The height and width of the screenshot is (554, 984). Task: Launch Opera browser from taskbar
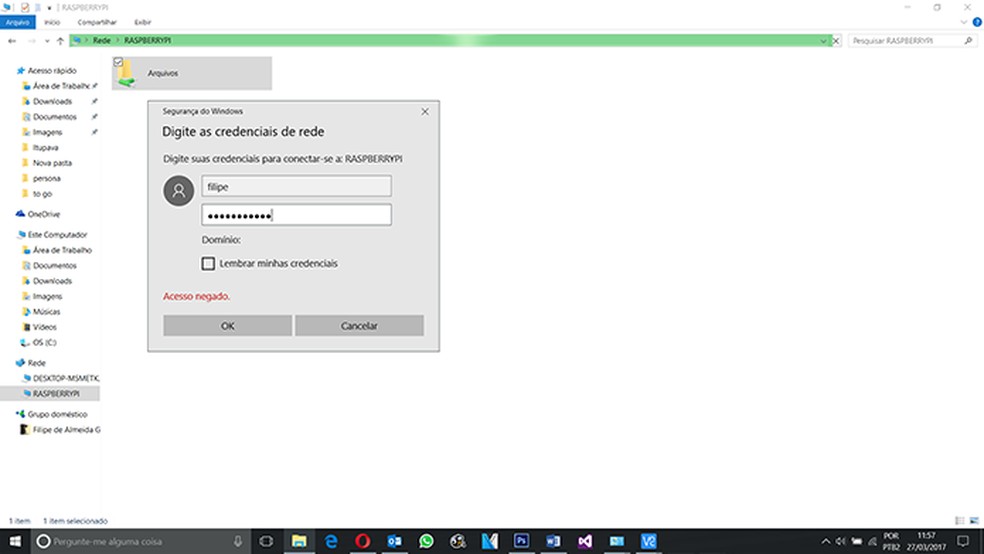363,541
